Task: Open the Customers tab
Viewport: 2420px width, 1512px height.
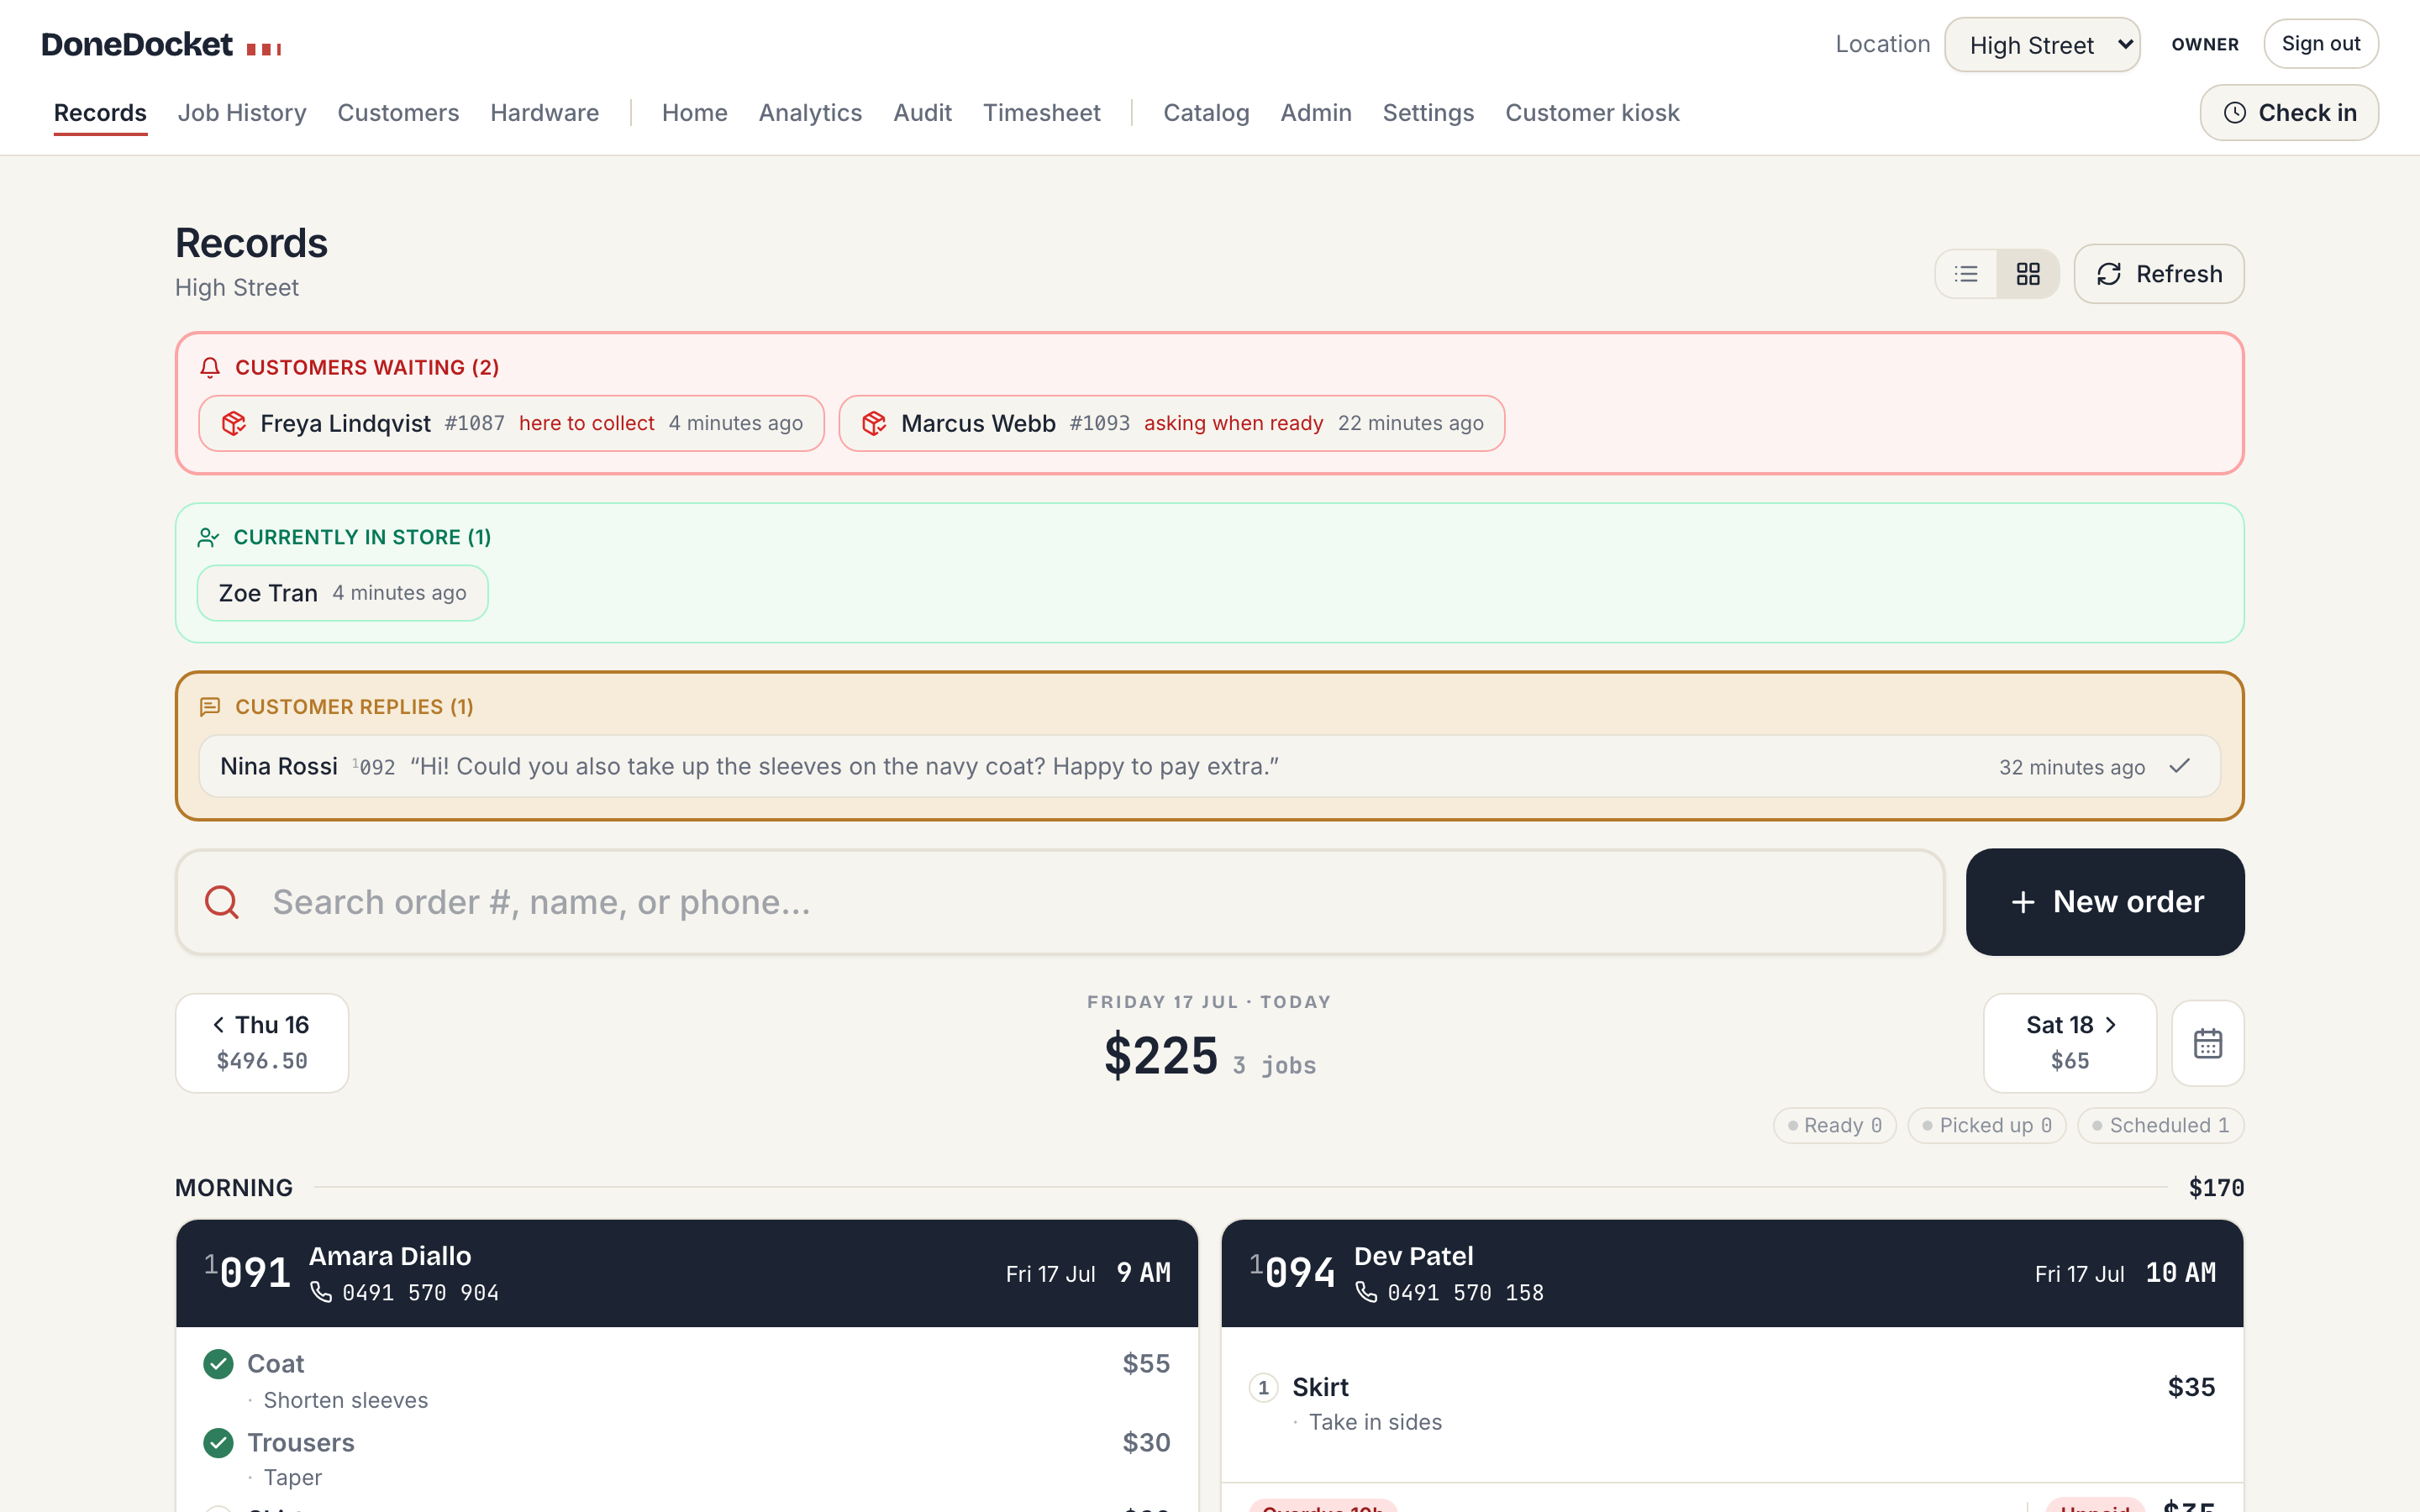Action: pyautogui.click(x=398, y=113)
